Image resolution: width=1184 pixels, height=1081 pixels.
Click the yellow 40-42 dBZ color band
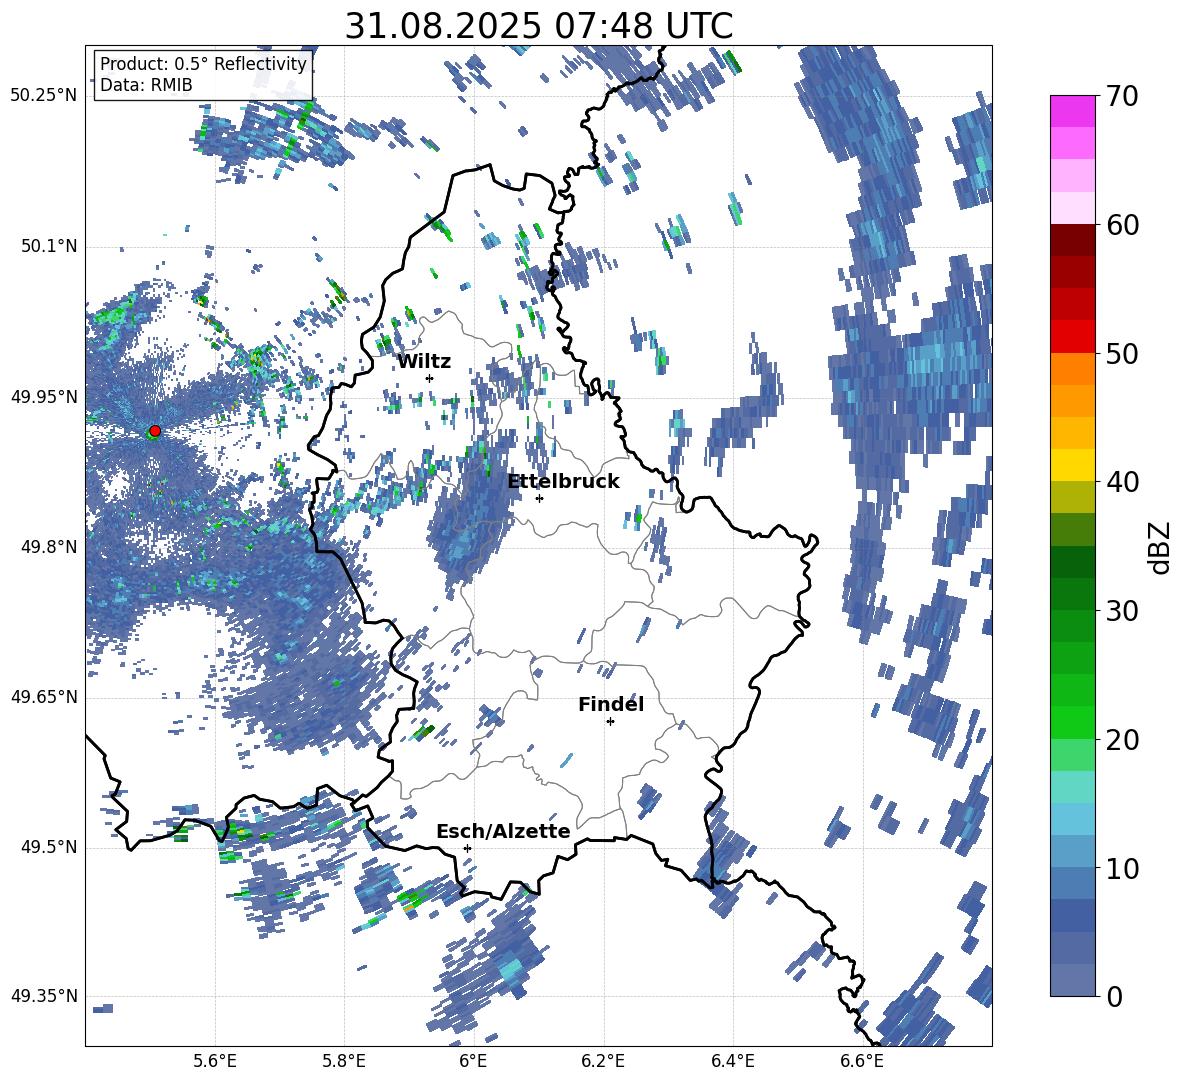click(1072, 465)
